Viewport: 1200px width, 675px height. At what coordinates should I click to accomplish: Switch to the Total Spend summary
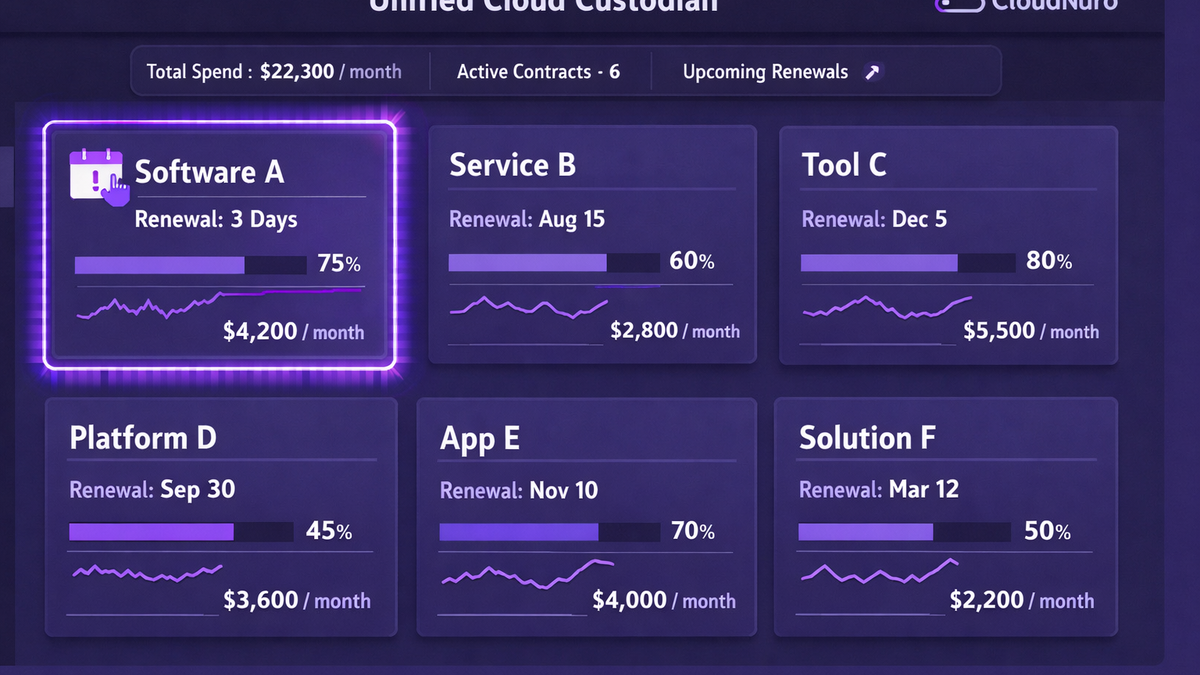click(x=277, y=71)
